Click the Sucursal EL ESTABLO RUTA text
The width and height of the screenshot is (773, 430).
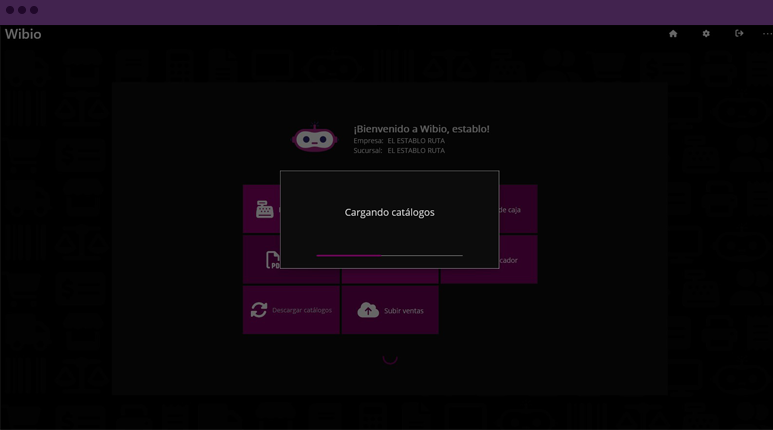coord(399,151)
